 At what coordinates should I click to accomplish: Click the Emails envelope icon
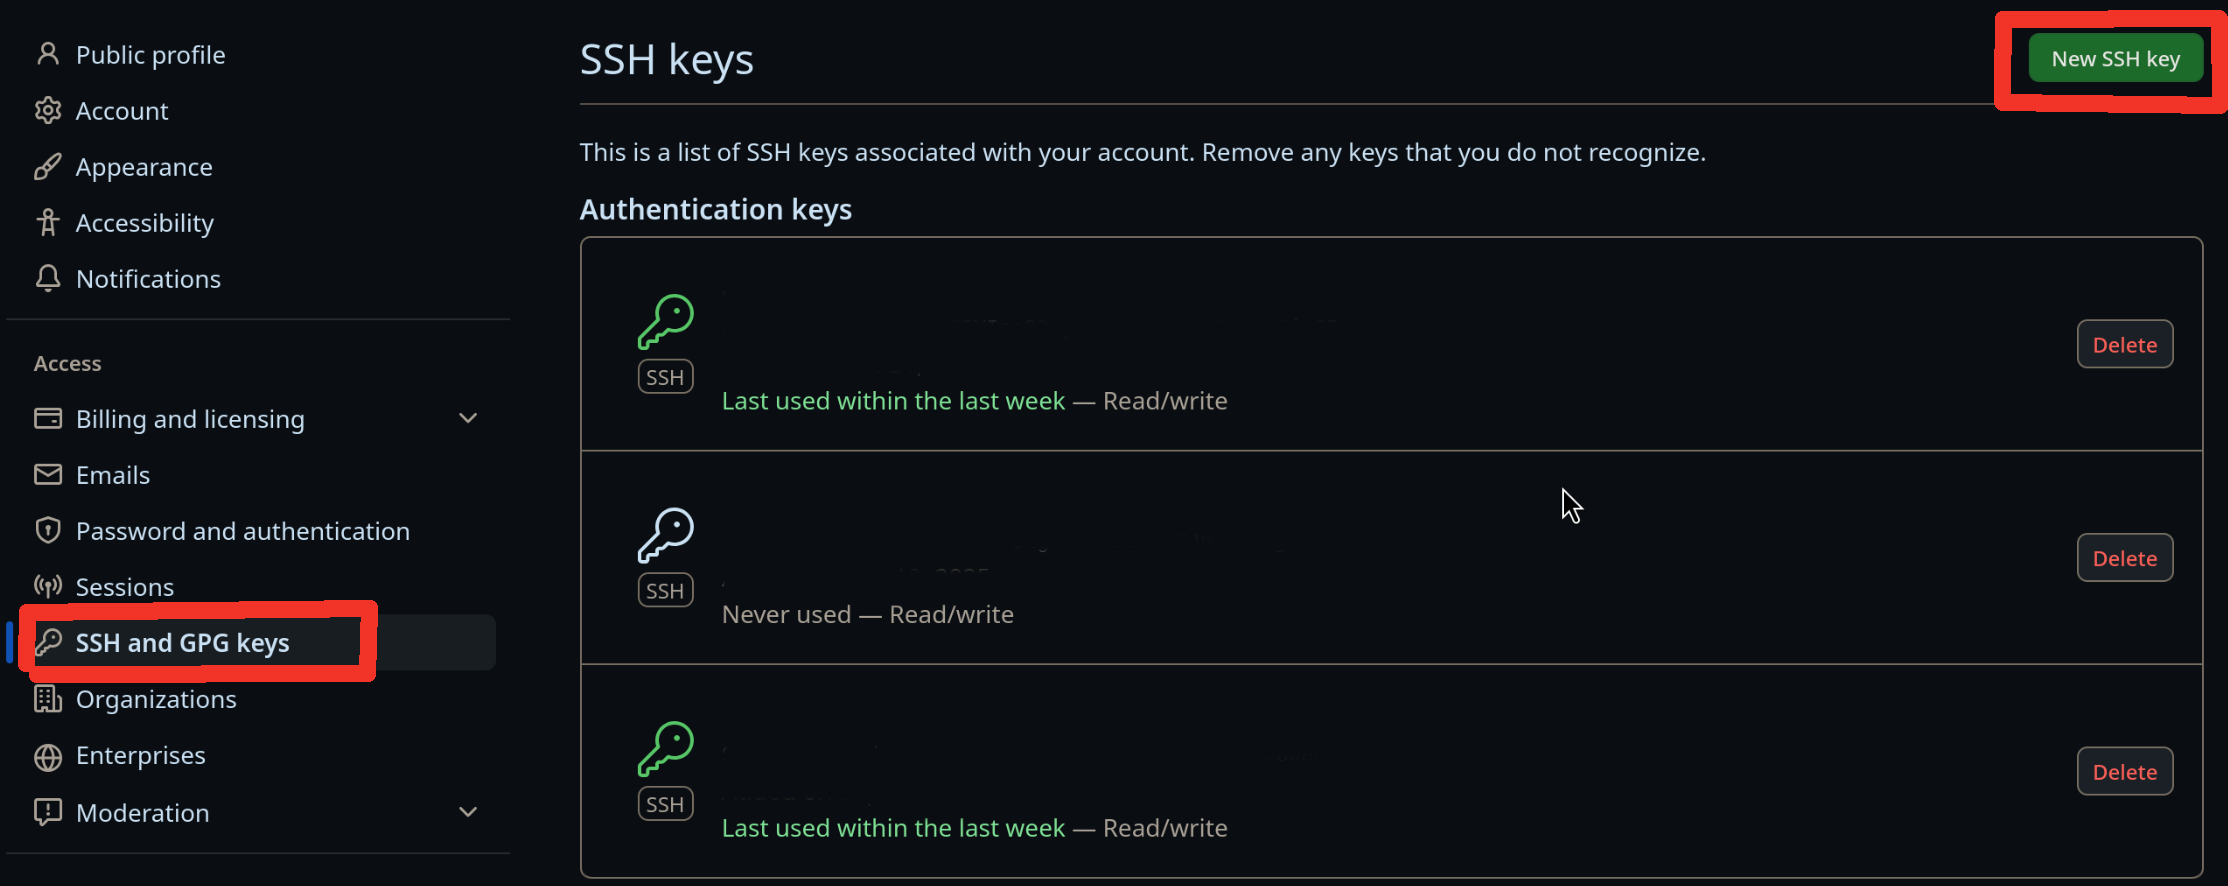(47, 474)
